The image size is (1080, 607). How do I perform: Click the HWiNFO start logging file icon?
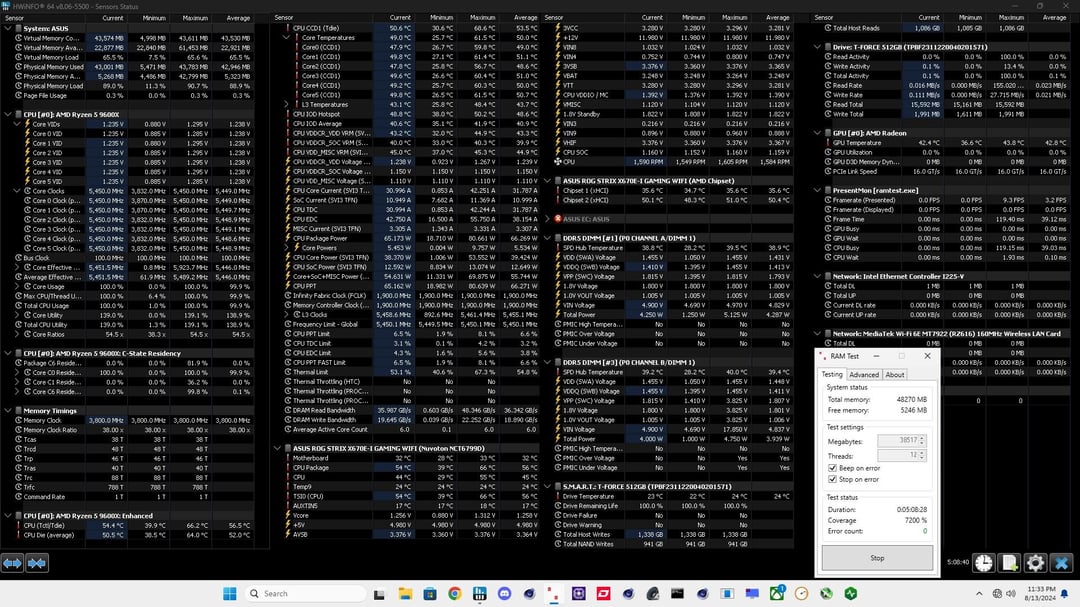click(1009, 563)
